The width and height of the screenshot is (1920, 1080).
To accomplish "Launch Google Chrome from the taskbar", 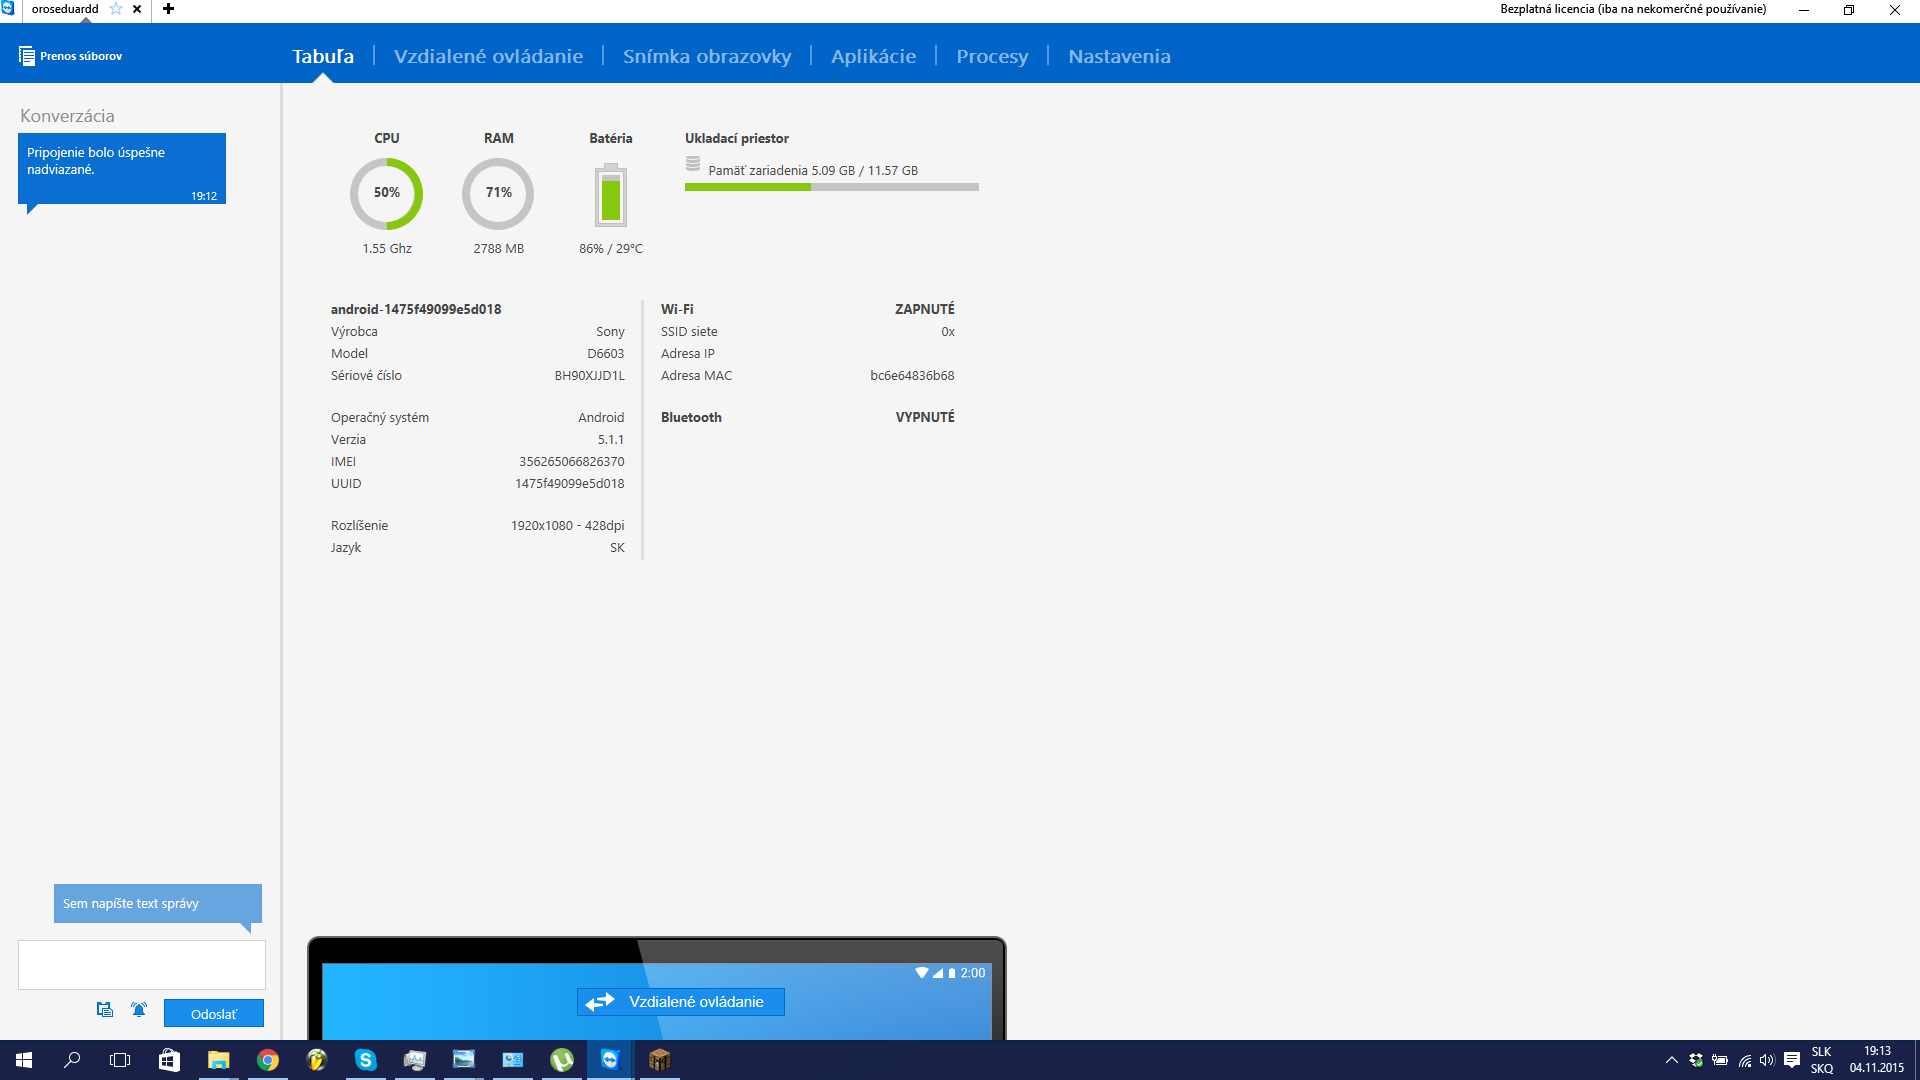I will click(268, 1060).
